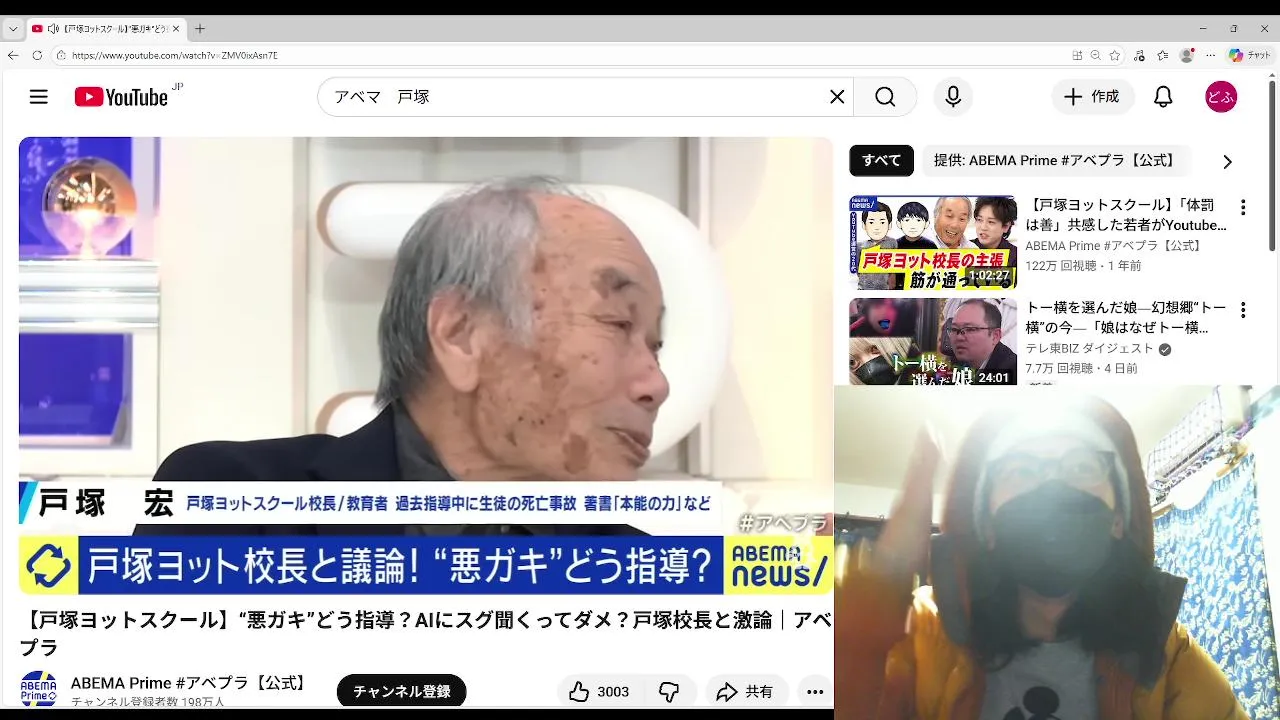Open the favorites list icon
1280x720 pixels.
1163,55
